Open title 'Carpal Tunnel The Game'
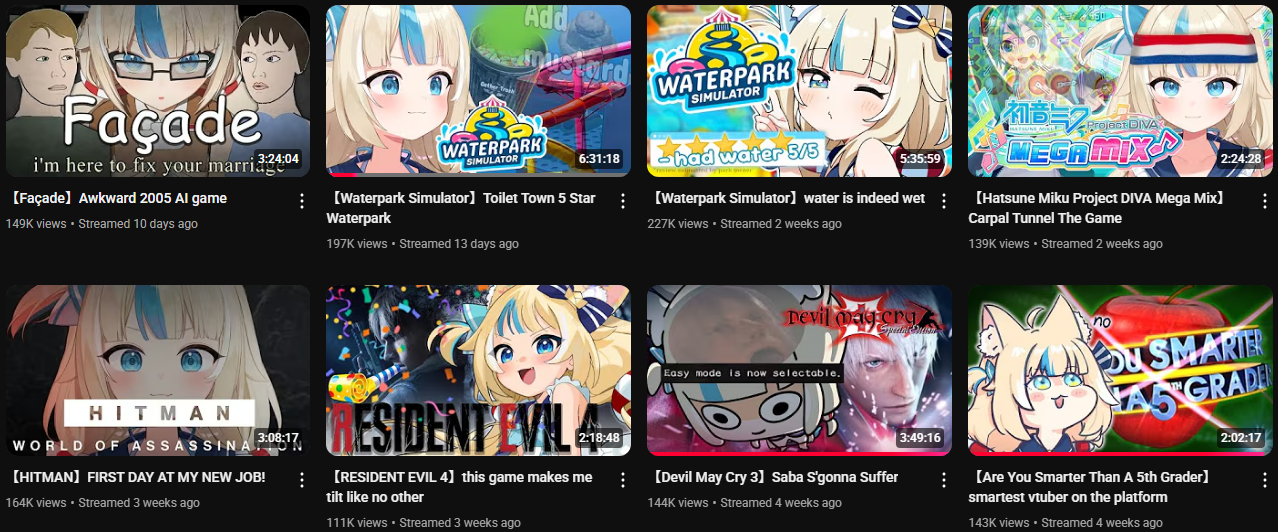Viewport: 1278px width, 532px height. pos(1045,218)
